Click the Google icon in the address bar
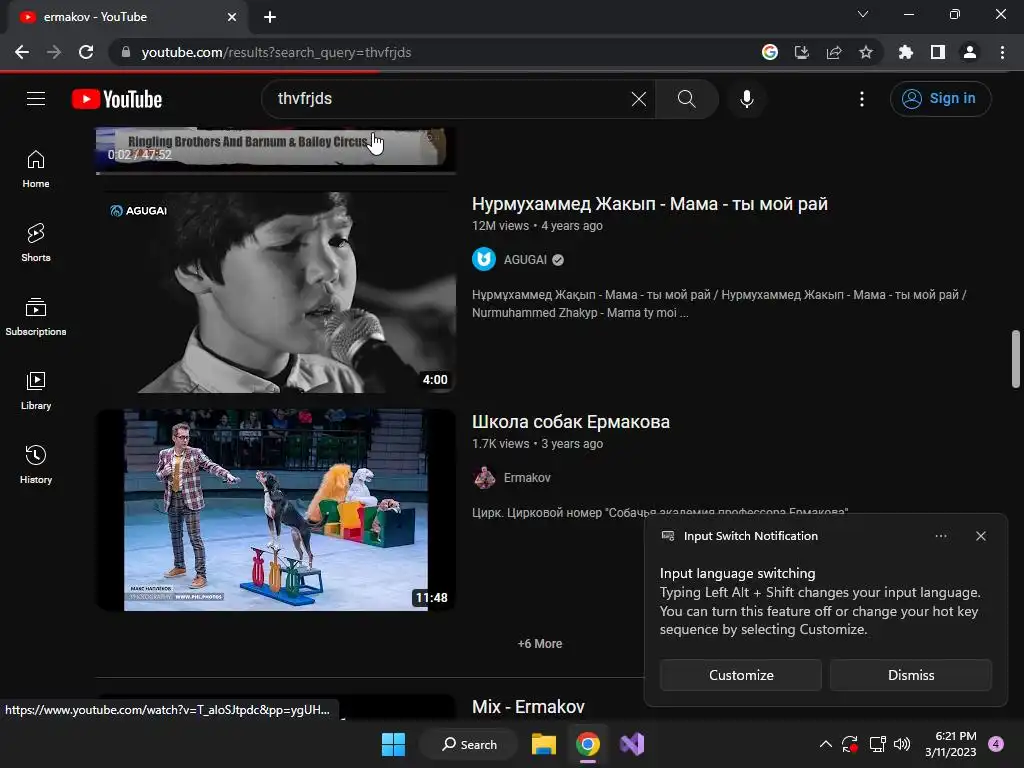Viewport: 1024px width, 768px height. pos(770,52)
